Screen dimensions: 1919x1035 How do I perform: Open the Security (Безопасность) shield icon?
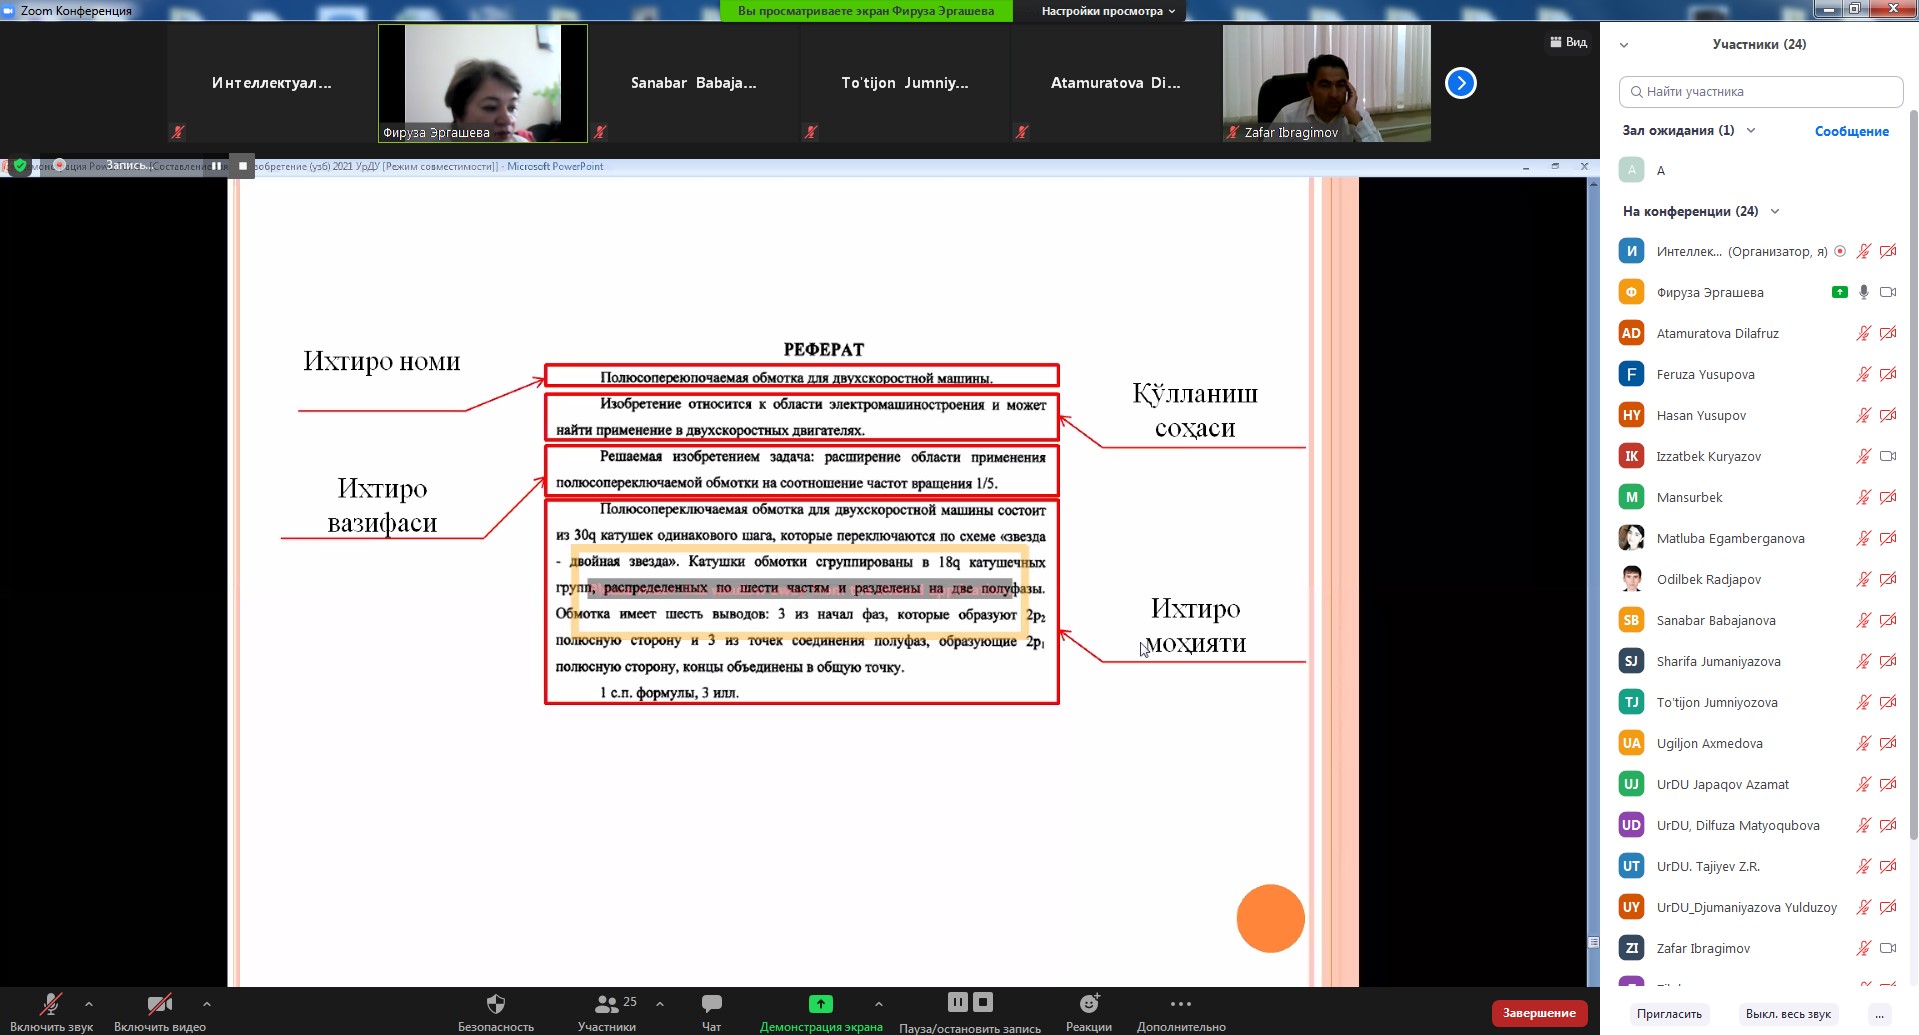tap(495, 1004)
